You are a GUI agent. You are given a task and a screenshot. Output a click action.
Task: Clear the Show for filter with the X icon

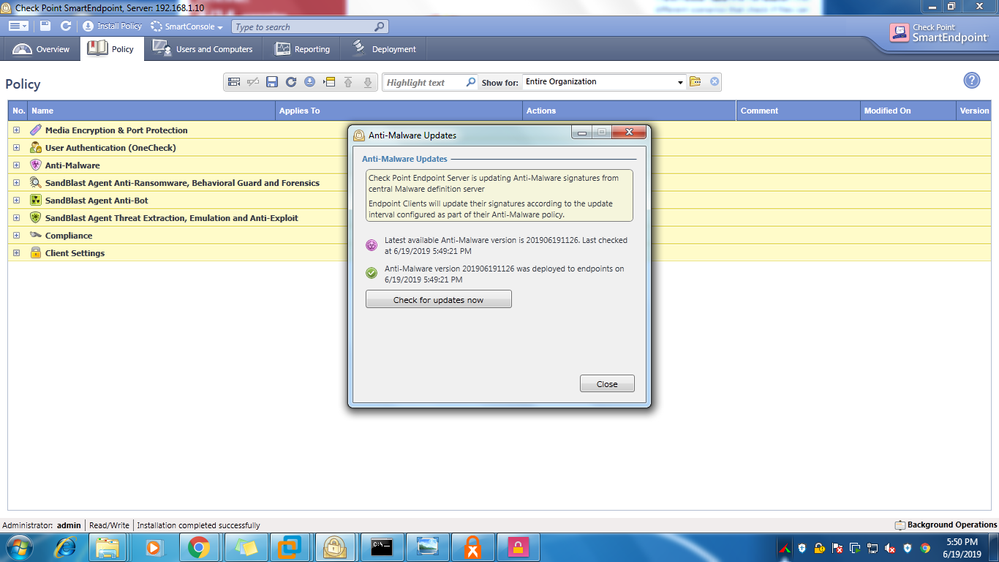coord(715,82)
